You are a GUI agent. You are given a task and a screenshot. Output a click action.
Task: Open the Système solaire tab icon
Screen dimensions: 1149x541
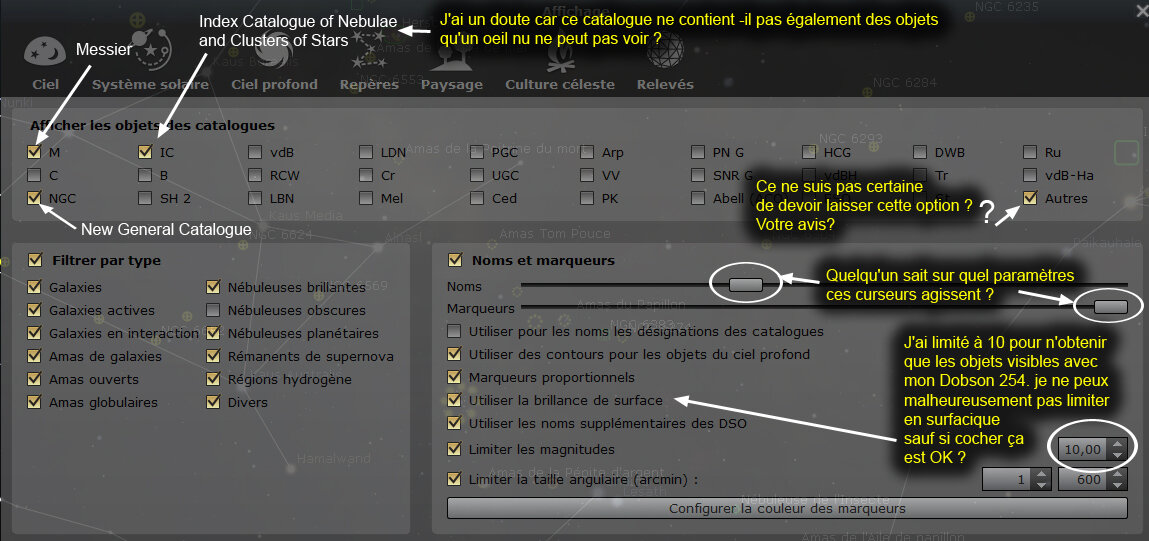click(150, 50)
